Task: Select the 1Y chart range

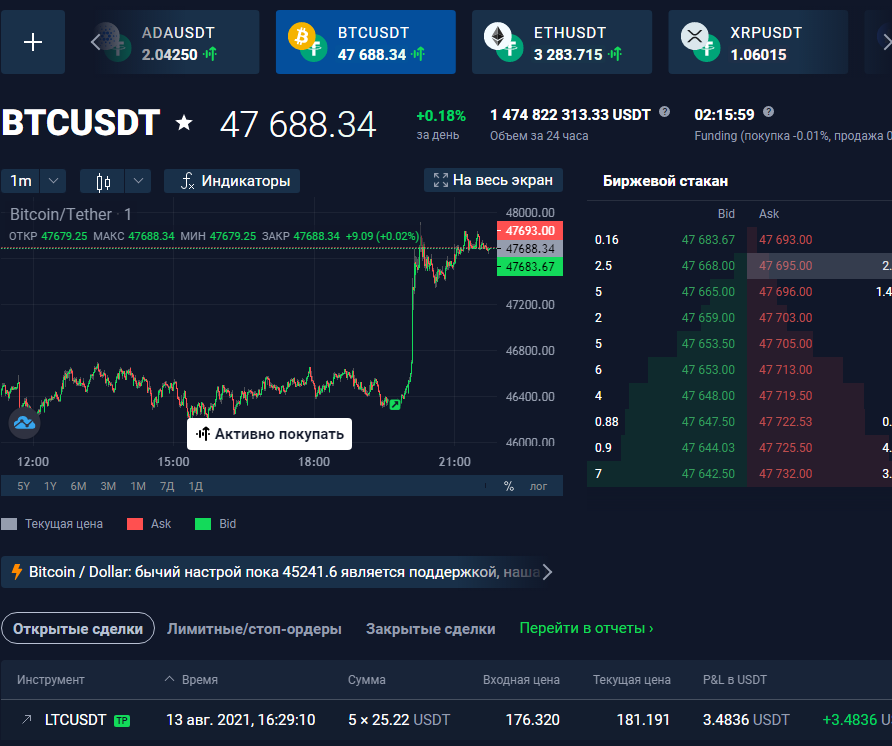Action: pyautogui.click(x=51, y=486)
